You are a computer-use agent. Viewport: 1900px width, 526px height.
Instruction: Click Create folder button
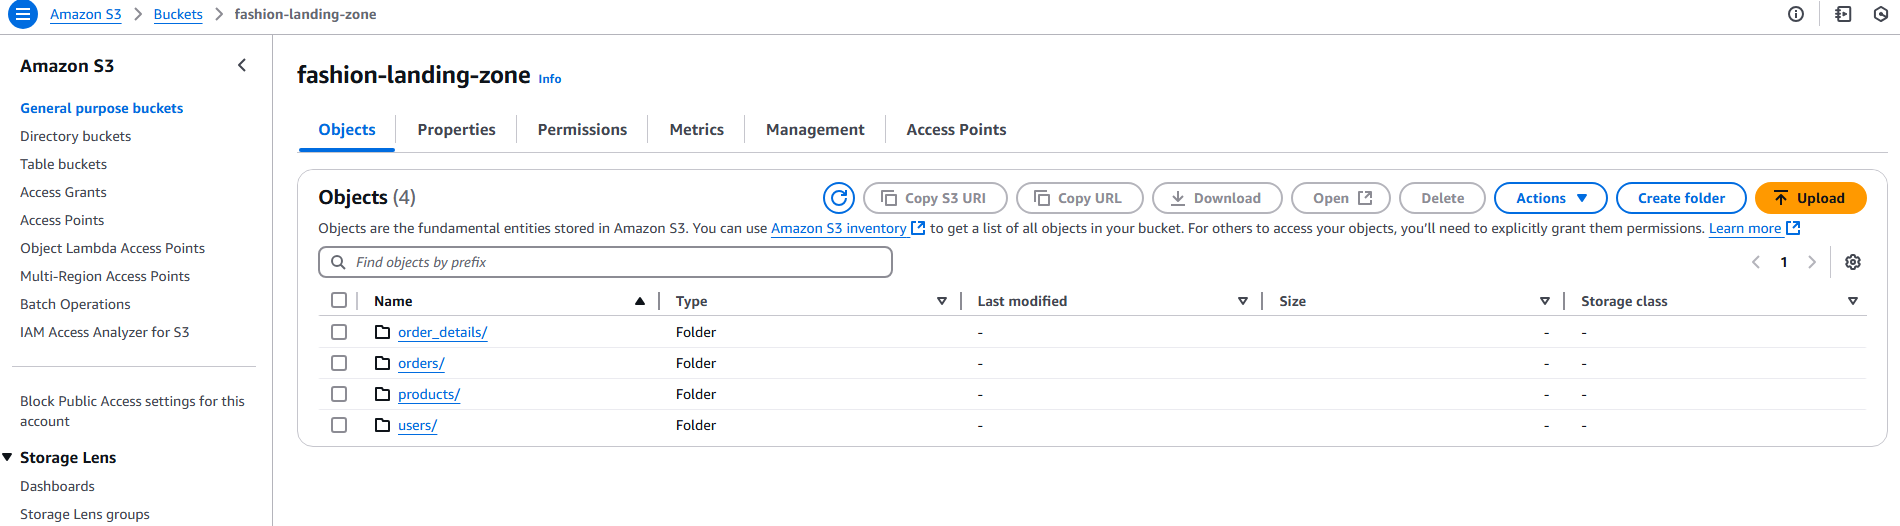1681,198
